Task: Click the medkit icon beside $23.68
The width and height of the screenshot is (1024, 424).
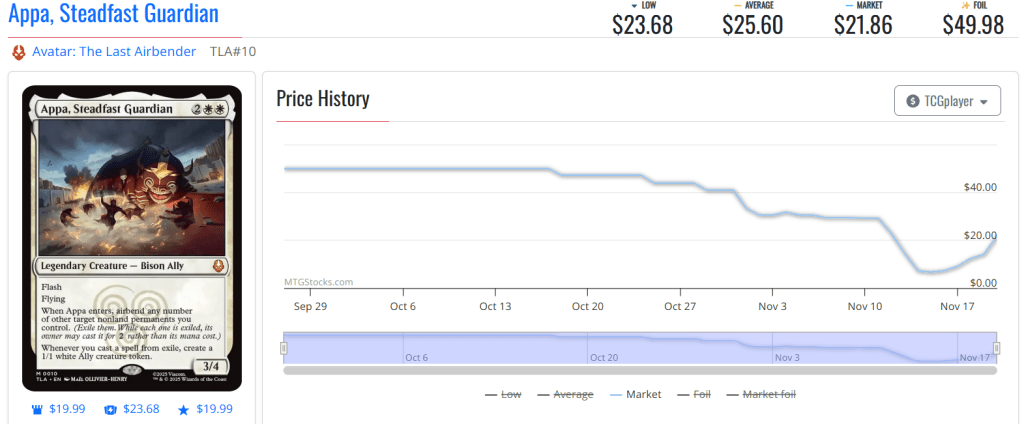Action: (x=110, y=409)
